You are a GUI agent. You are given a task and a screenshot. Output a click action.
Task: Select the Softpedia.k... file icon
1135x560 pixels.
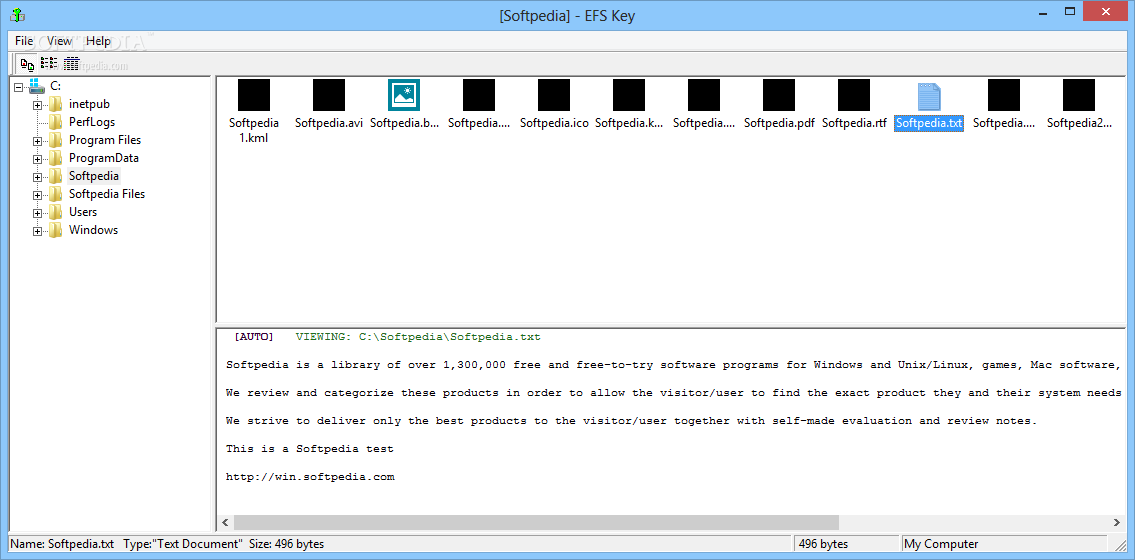(629, 96)
